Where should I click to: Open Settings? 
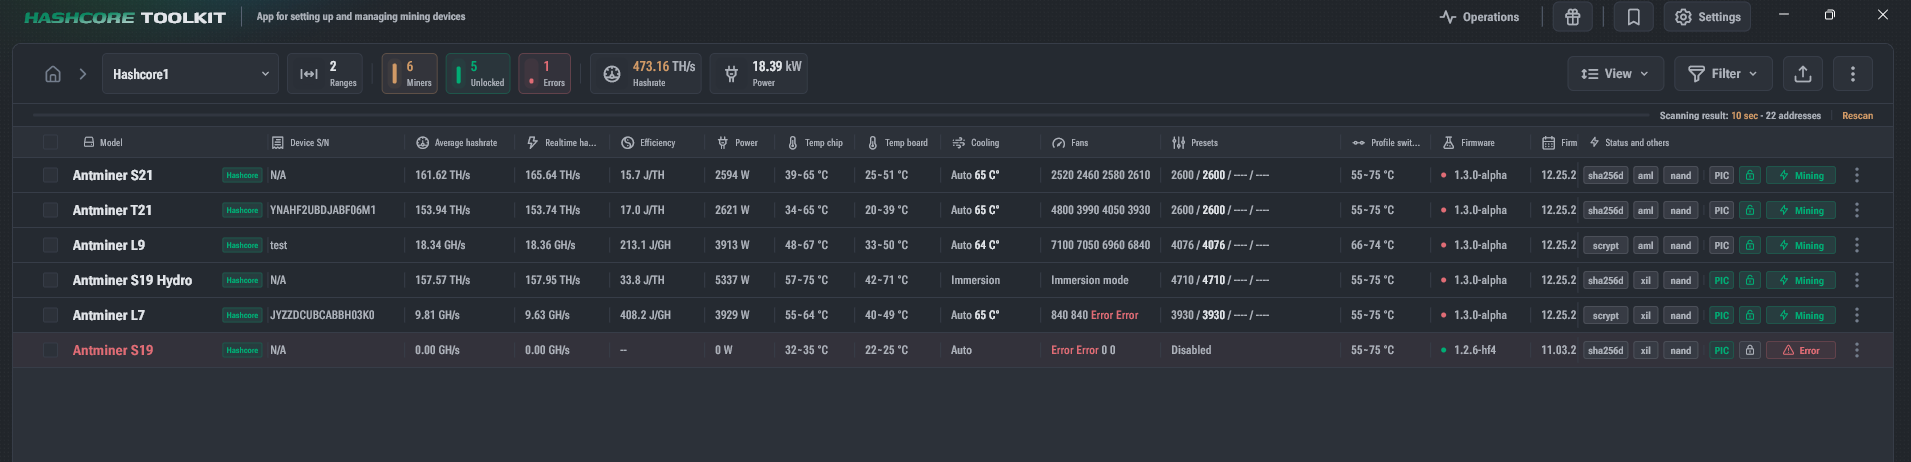pyautogui.click(x=1709, y=17)
